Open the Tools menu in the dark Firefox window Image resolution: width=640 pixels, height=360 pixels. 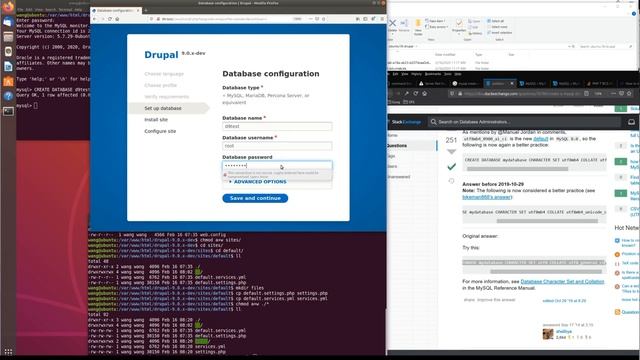pyautogui.click(x=448, y=74)
